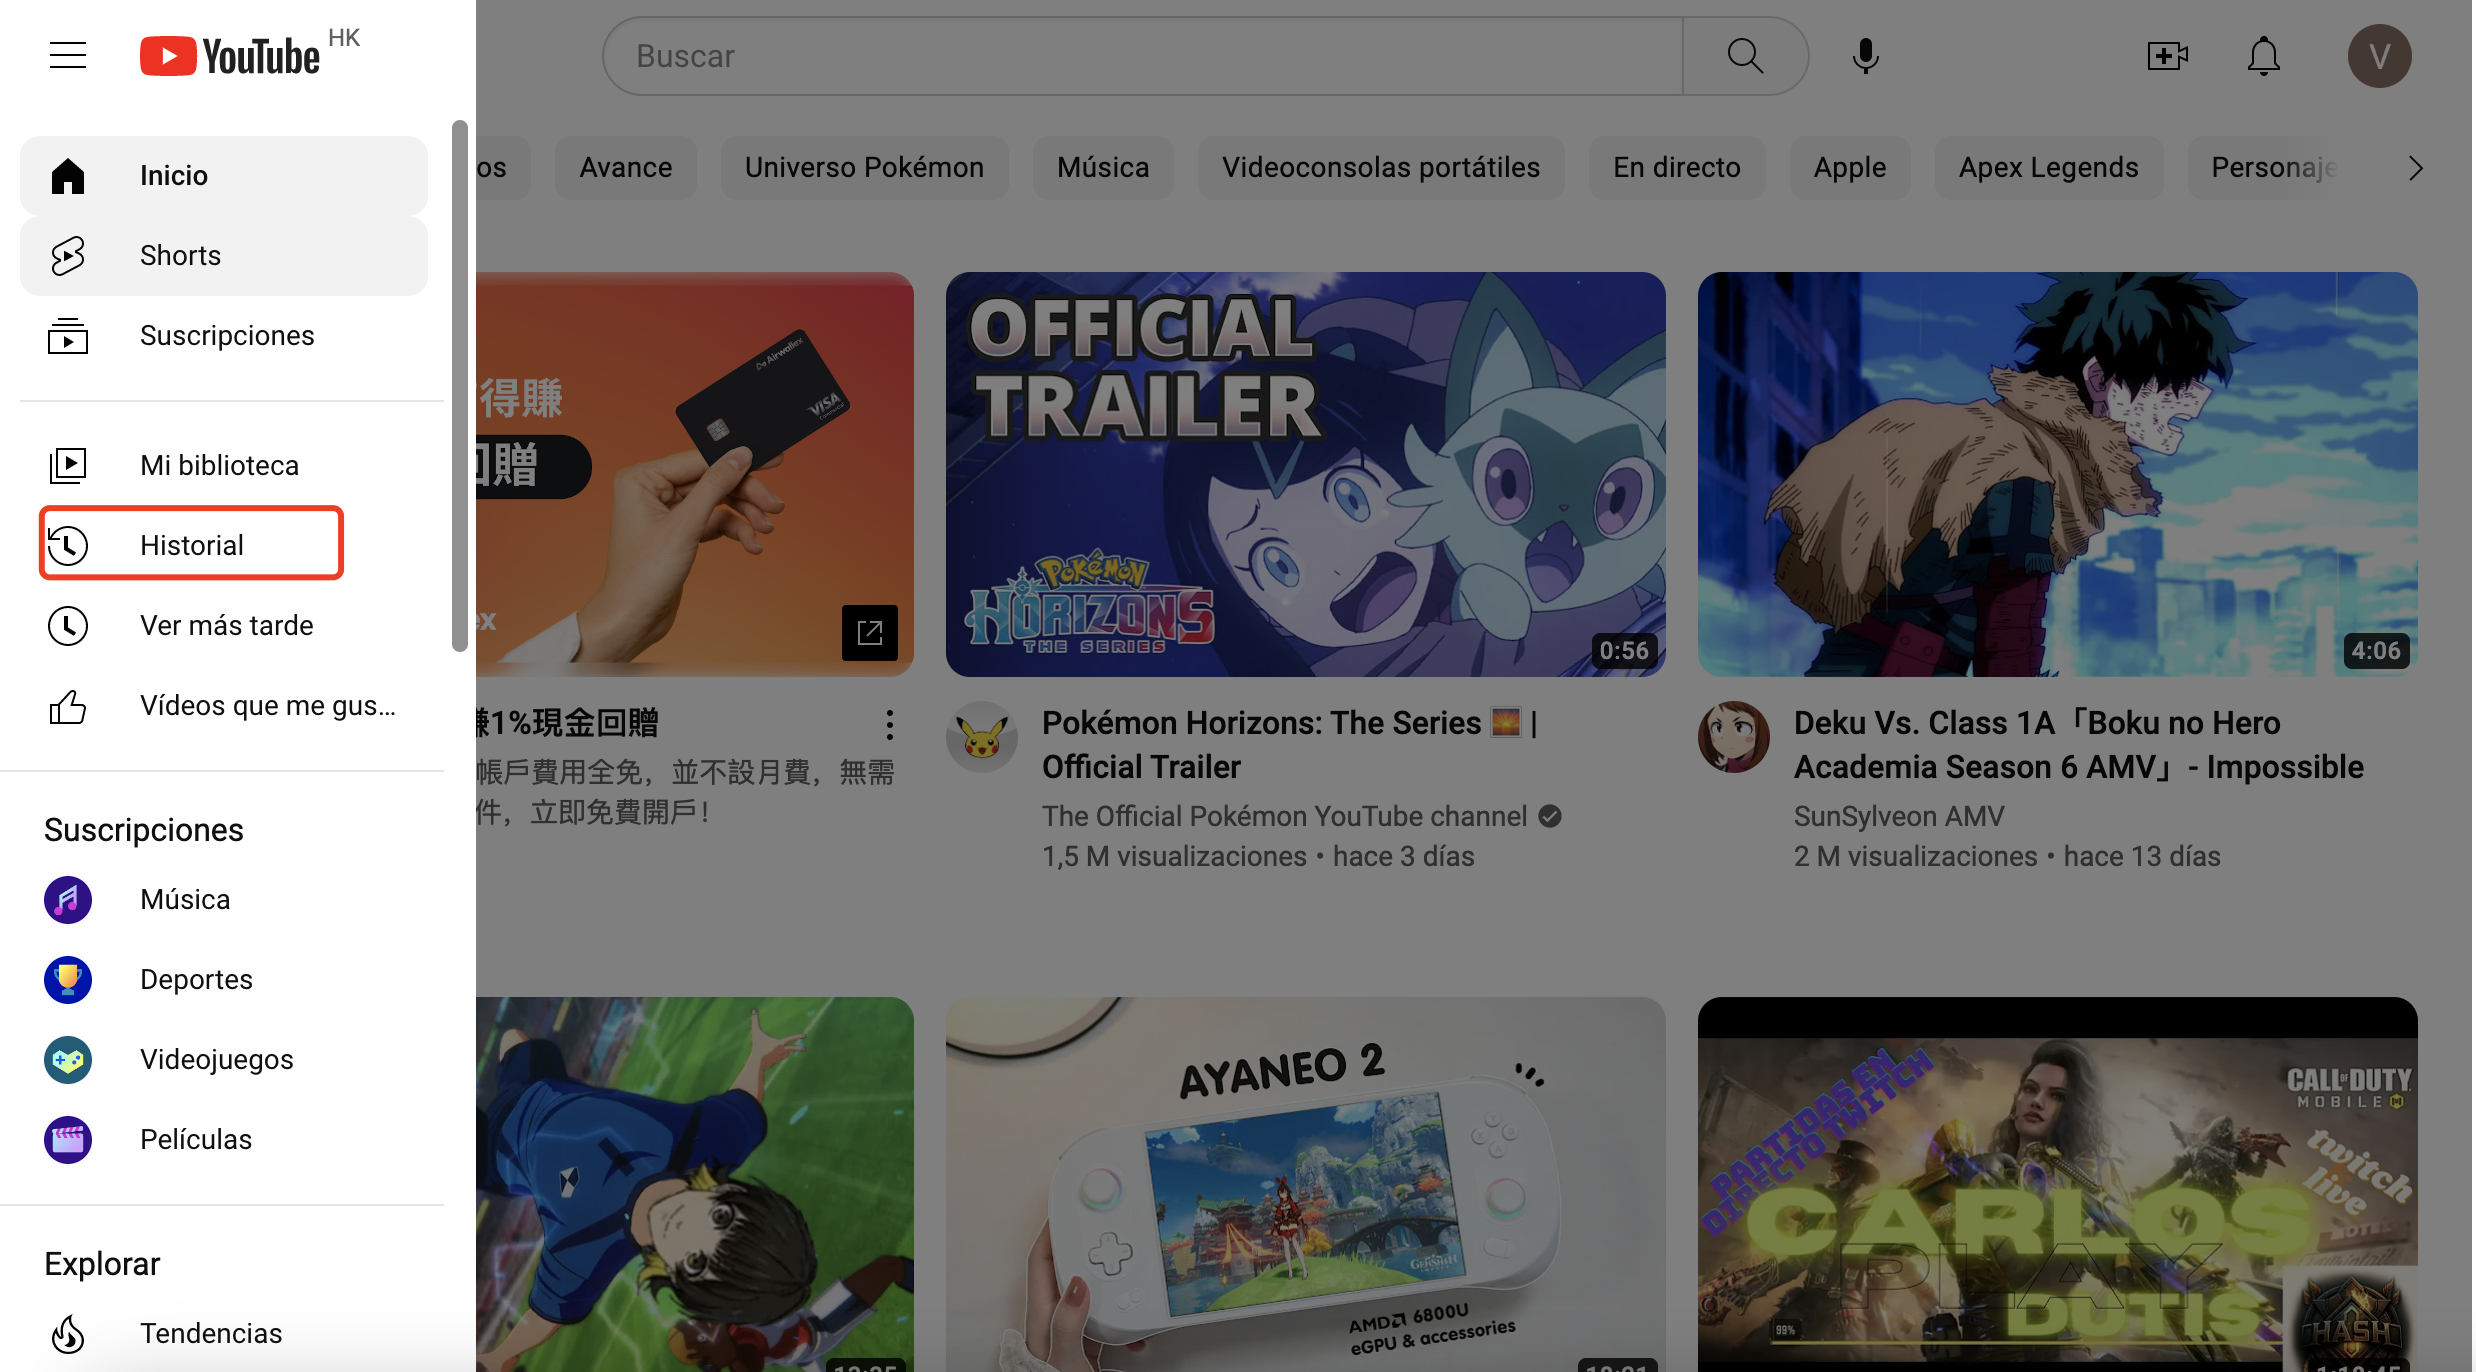Select the Música topic chip
The height and width of the screenshot is (1372, 2476).
click(x=1103, y=167)
